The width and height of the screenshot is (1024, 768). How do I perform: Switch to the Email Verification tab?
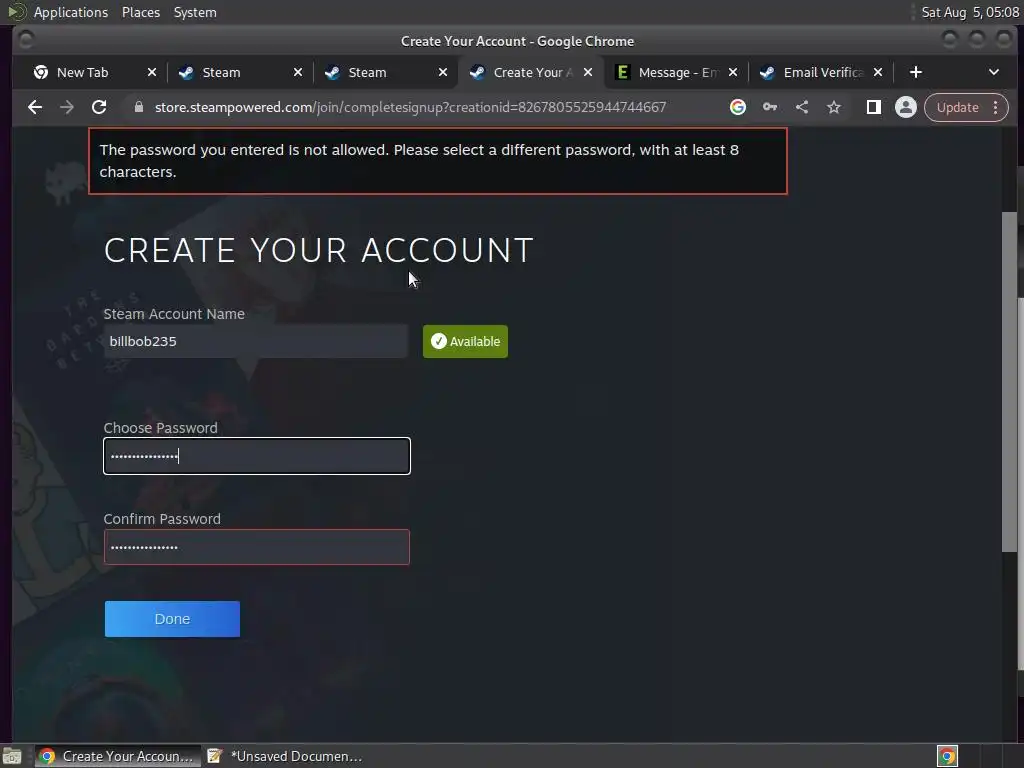822,72
